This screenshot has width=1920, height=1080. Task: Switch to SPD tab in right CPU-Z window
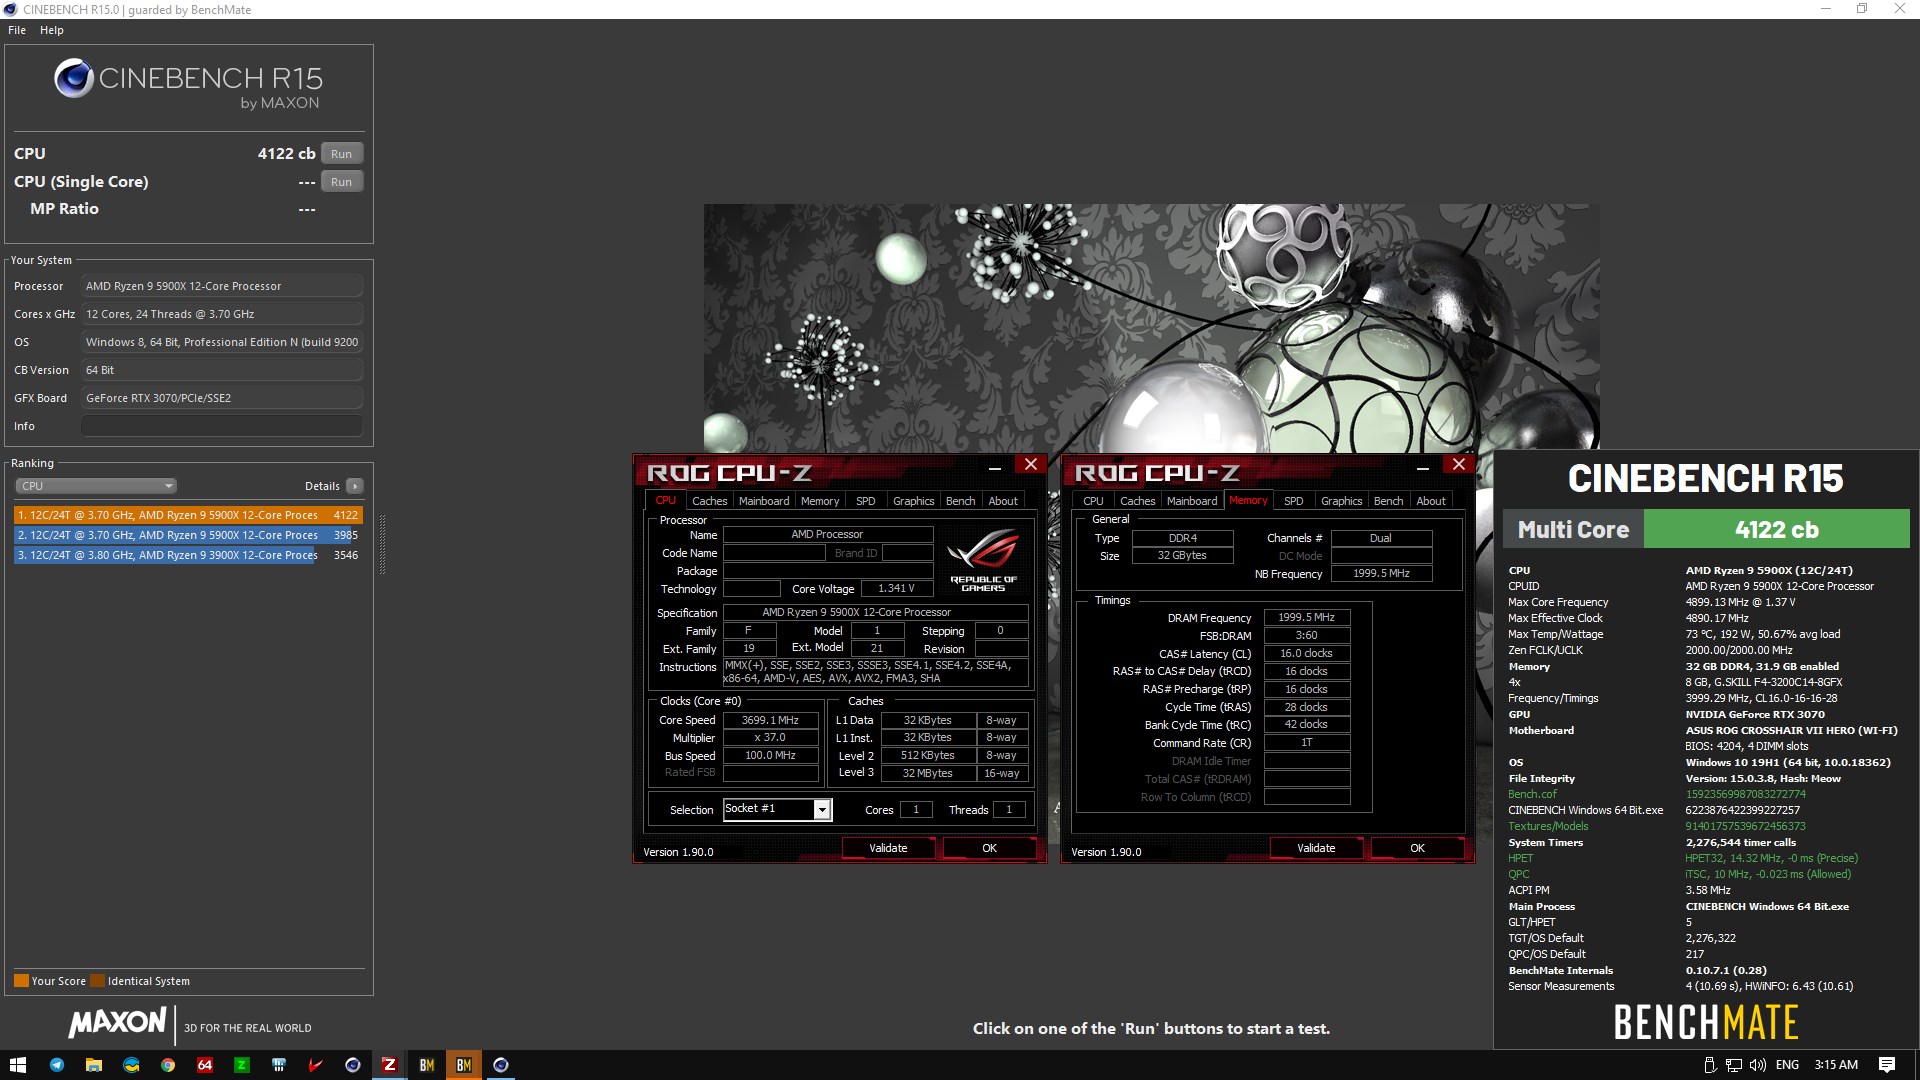coord(1294,501)
